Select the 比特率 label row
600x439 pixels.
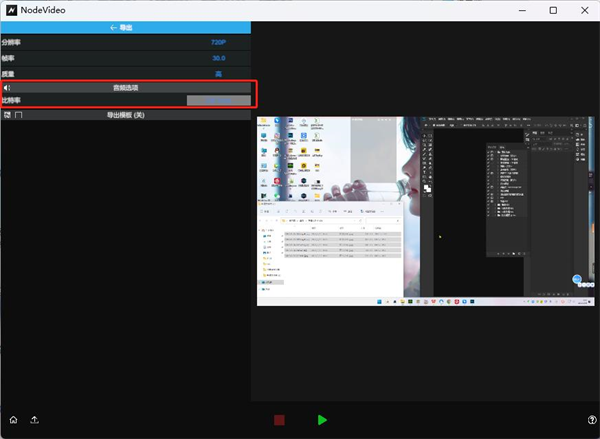point(12,101)
